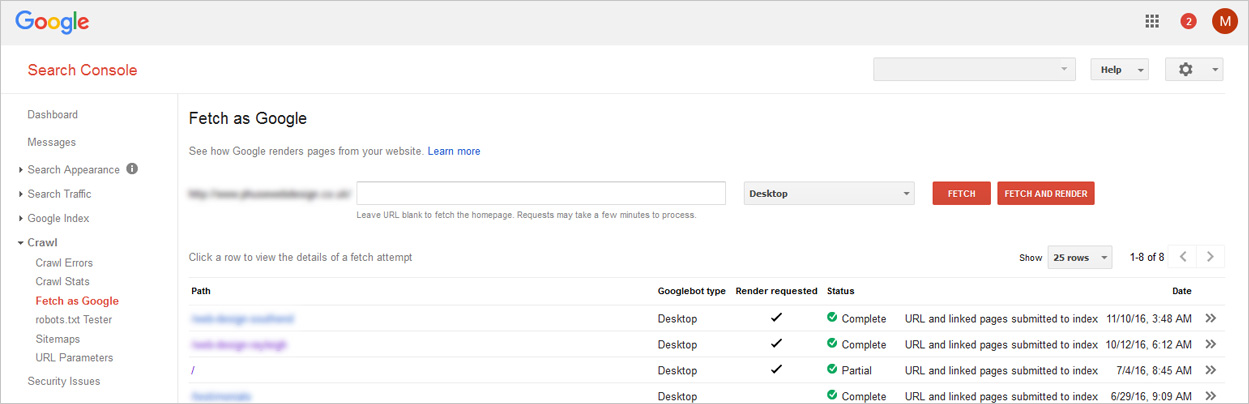Open details arrows for 10/12/16 row
The width and height of the screenshot is (1249, 404).
(1210, 345)
